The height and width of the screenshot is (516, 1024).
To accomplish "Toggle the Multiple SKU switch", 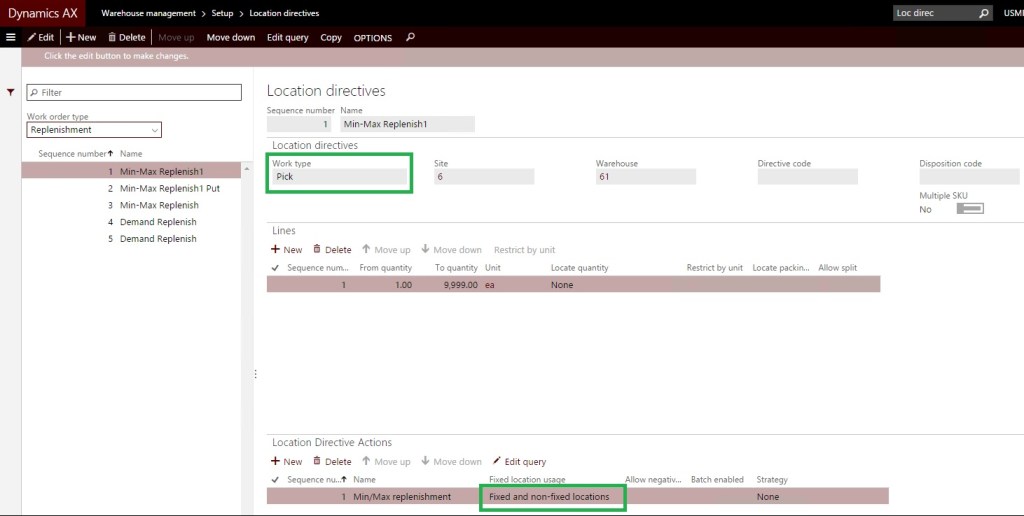I will coord(969,209).
